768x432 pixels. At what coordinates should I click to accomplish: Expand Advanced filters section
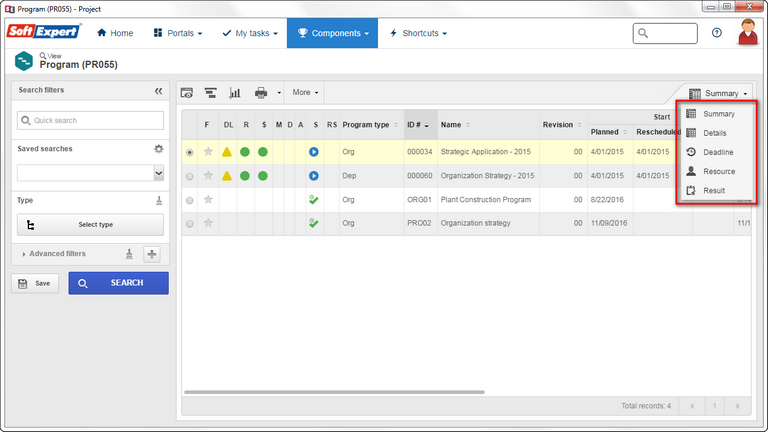[x=54, y=254]
